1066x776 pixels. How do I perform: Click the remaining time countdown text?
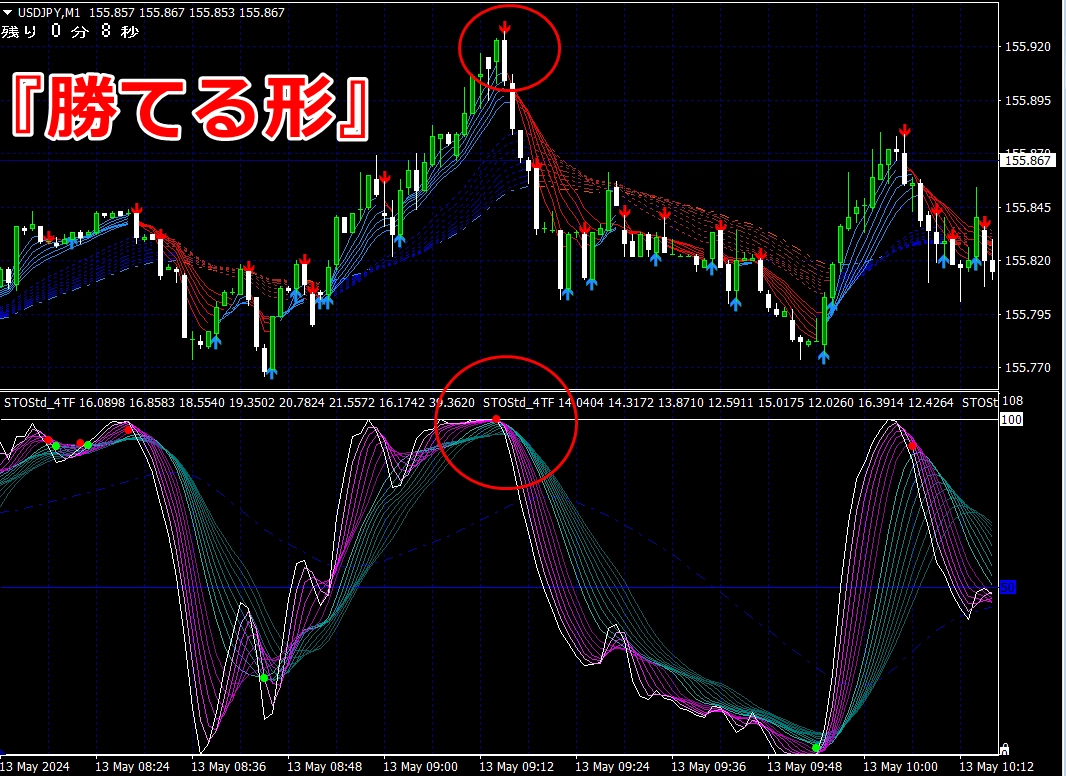click(70, 31)
